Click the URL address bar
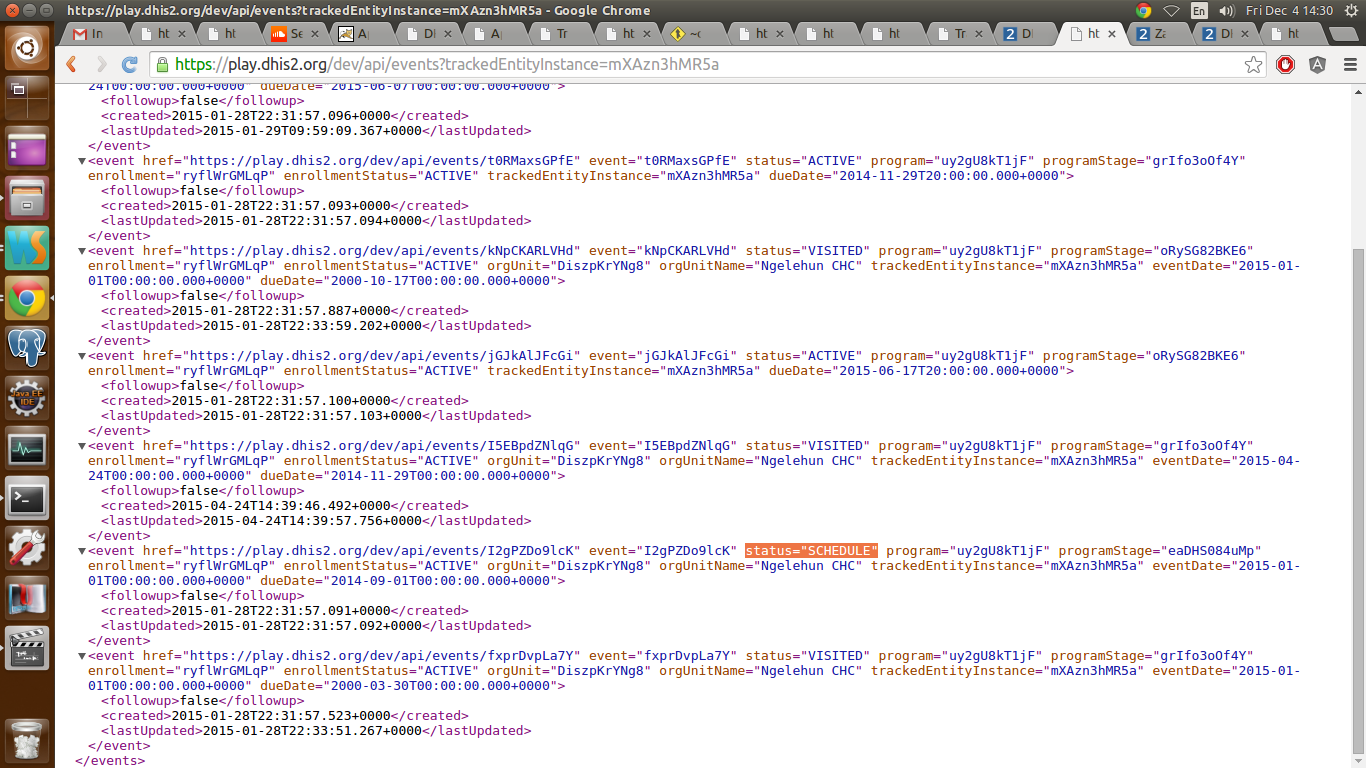 700,65
